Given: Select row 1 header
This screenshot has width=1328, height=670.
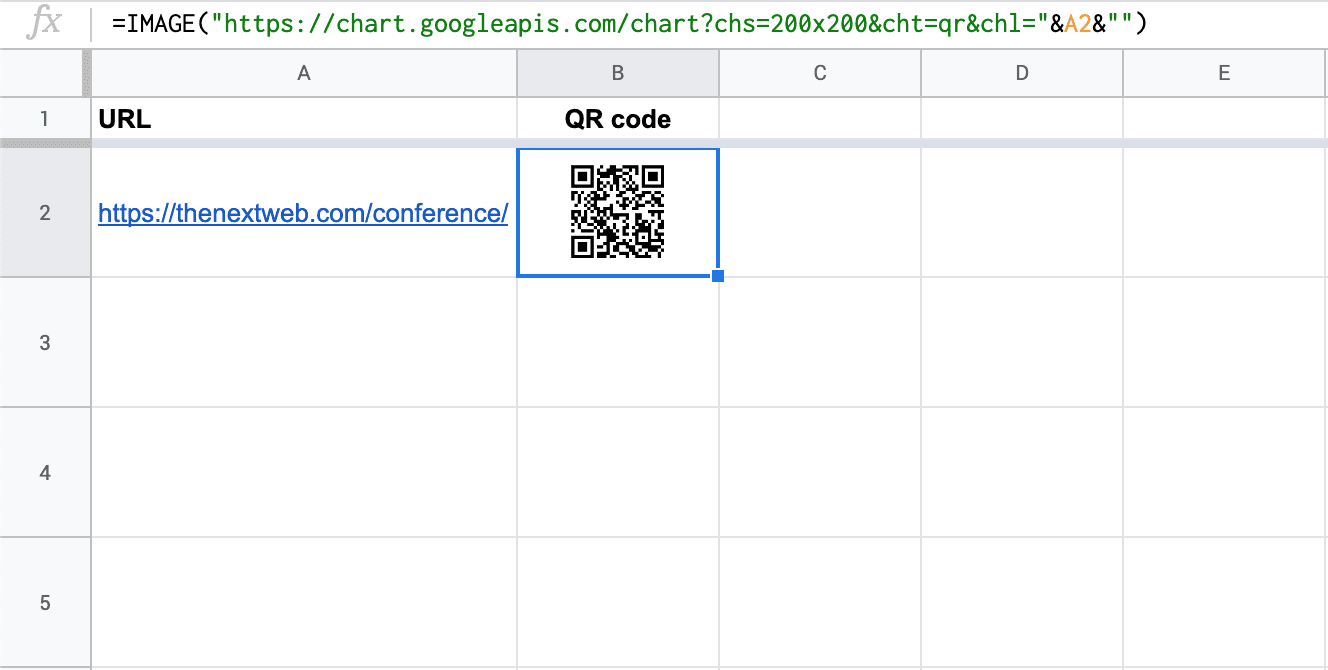Looking at the screenshot, I should [x=45, y=120].
